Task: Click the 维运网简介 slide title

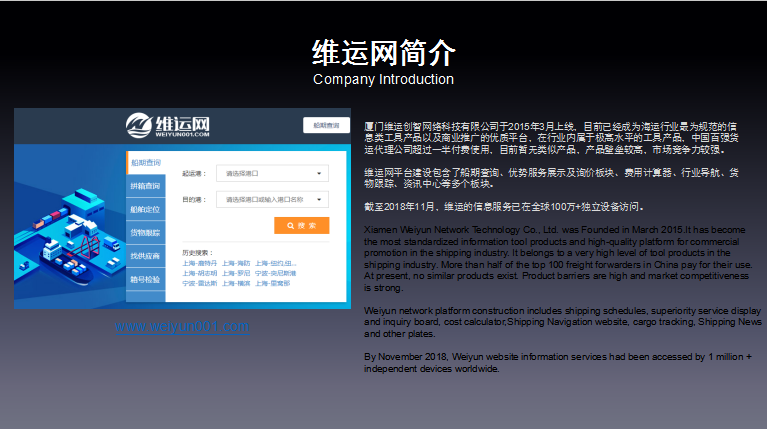Action: (x=383, y=52)
